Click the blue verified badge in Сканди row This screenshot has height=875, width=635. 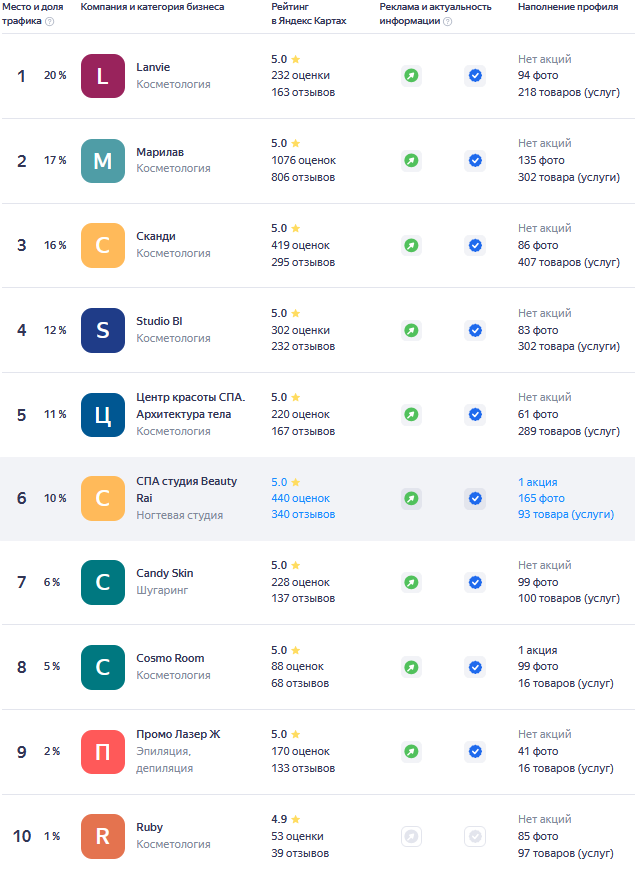(x=475, y=246)
